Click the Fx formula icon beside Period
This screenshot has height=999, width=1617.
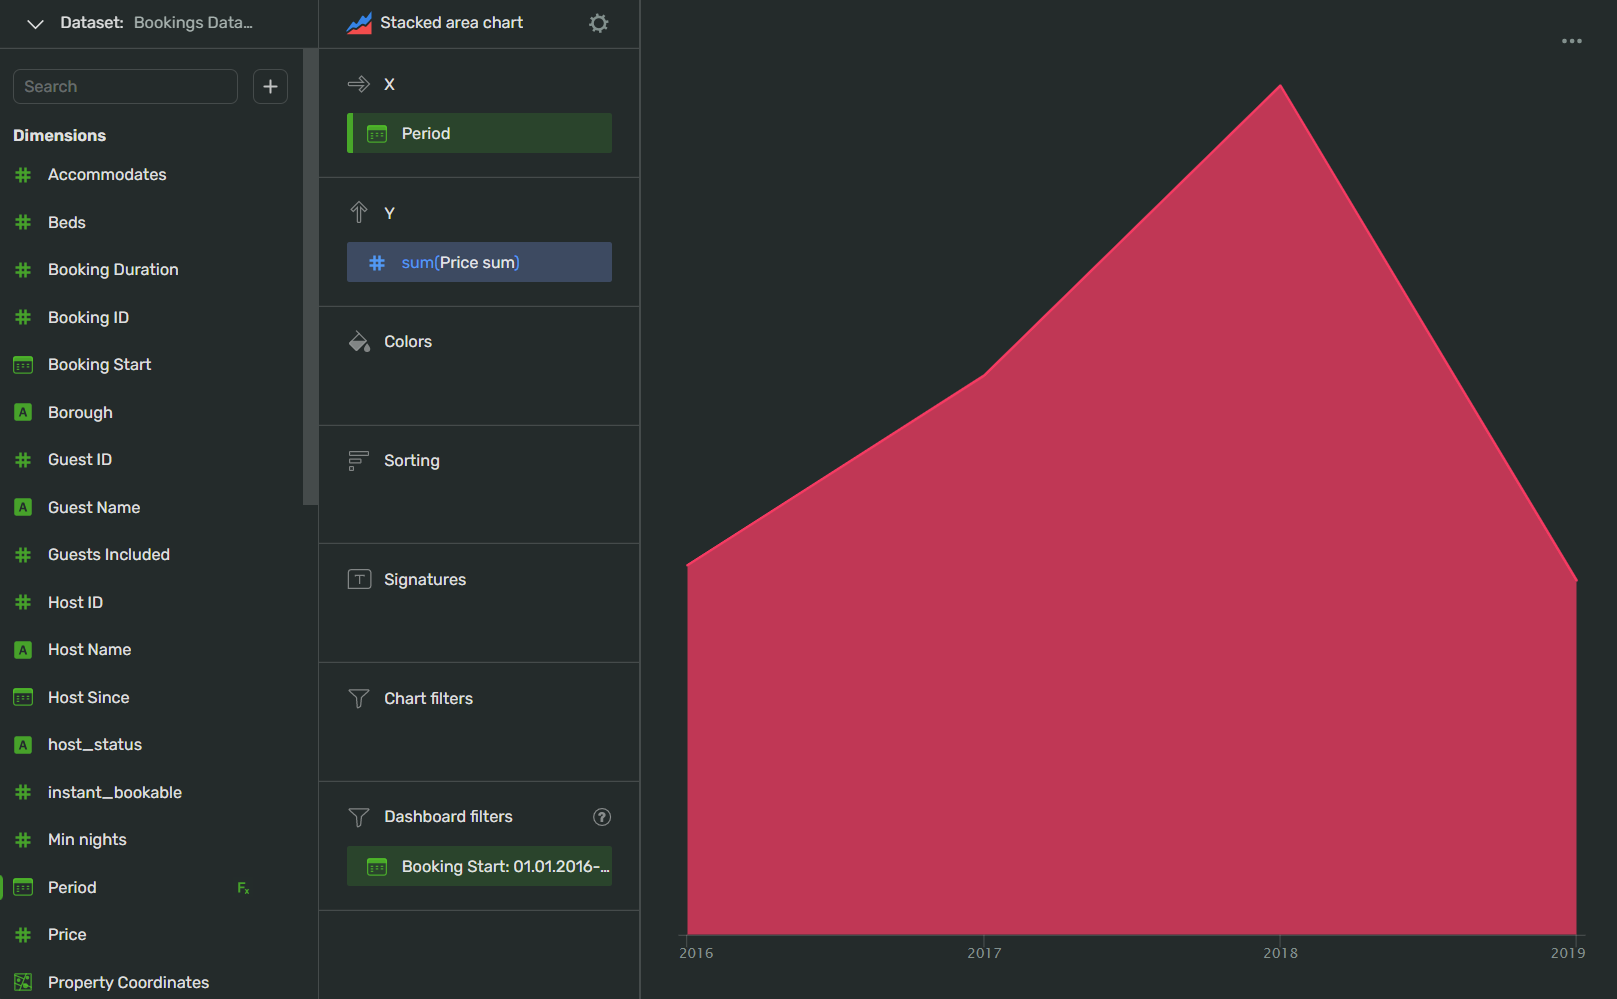(x=243, y=888)
